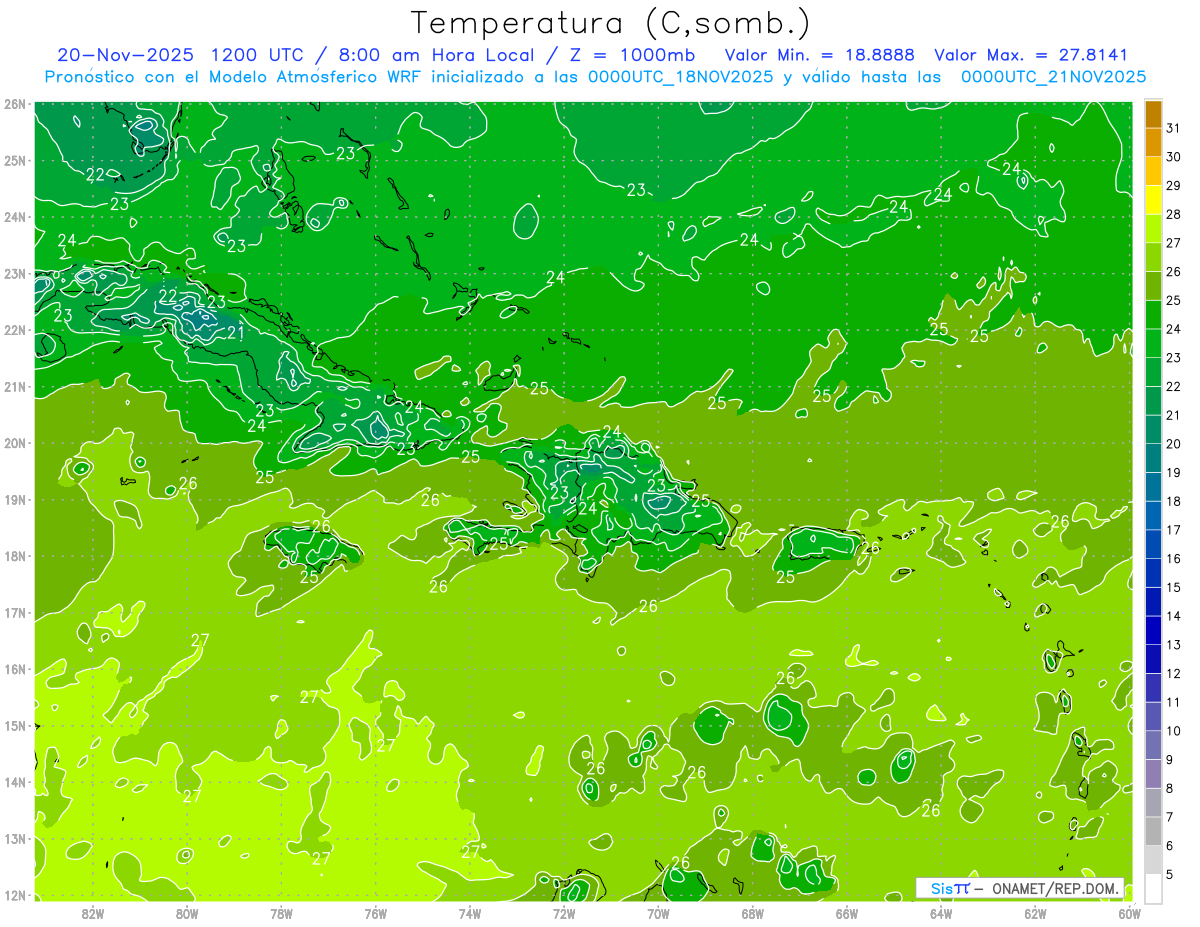Click the 80W longitude axis label
Viewport: 1200px width, 927px height.
click(187, 913)
